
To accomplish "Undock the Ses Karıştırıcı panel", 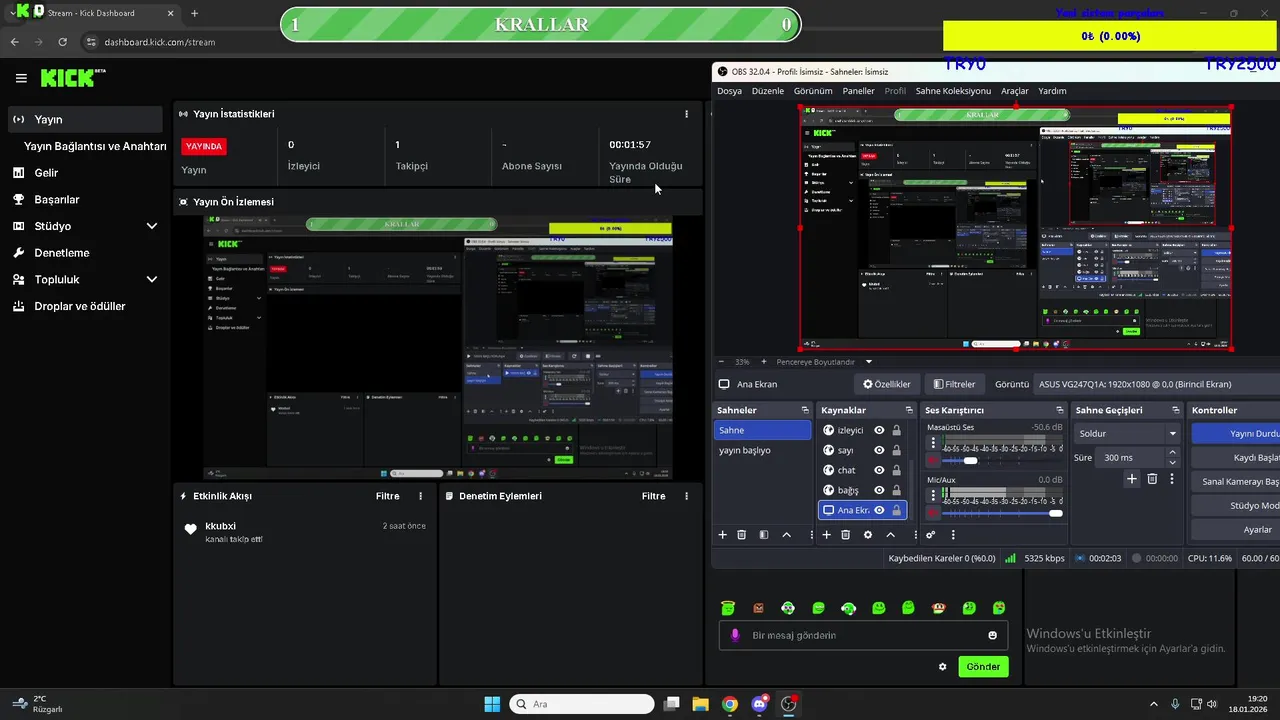I will tap(1059, 410).
